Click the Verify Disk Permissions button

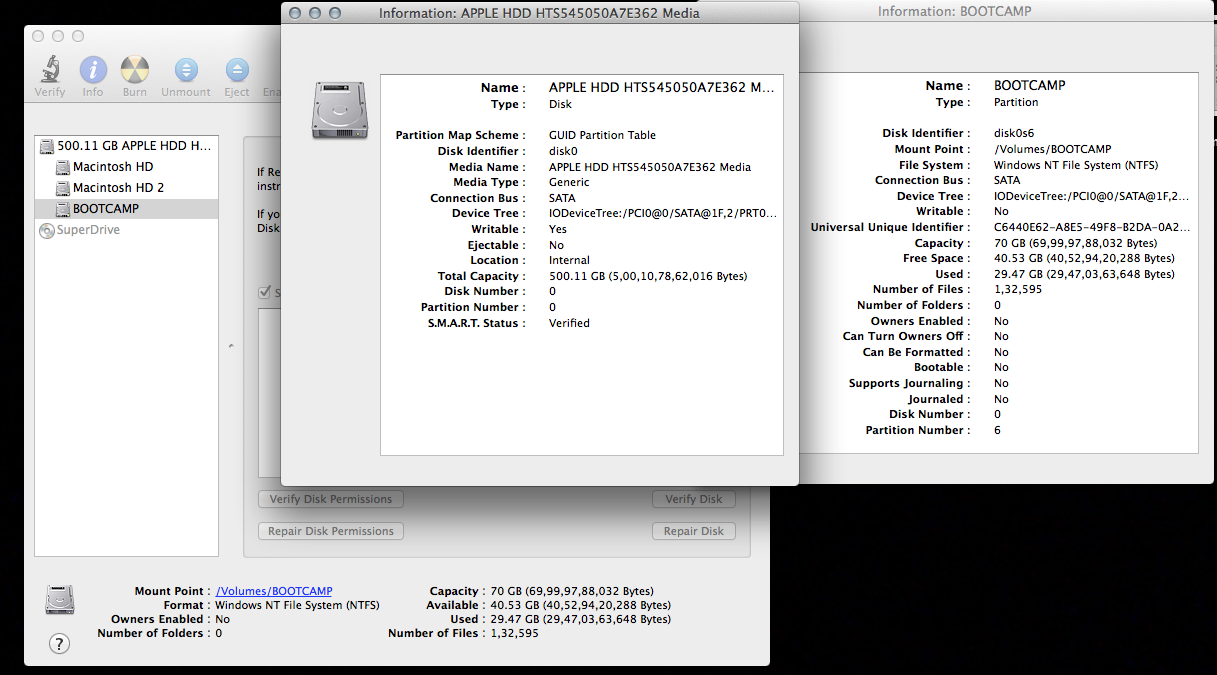coord(331,499)
